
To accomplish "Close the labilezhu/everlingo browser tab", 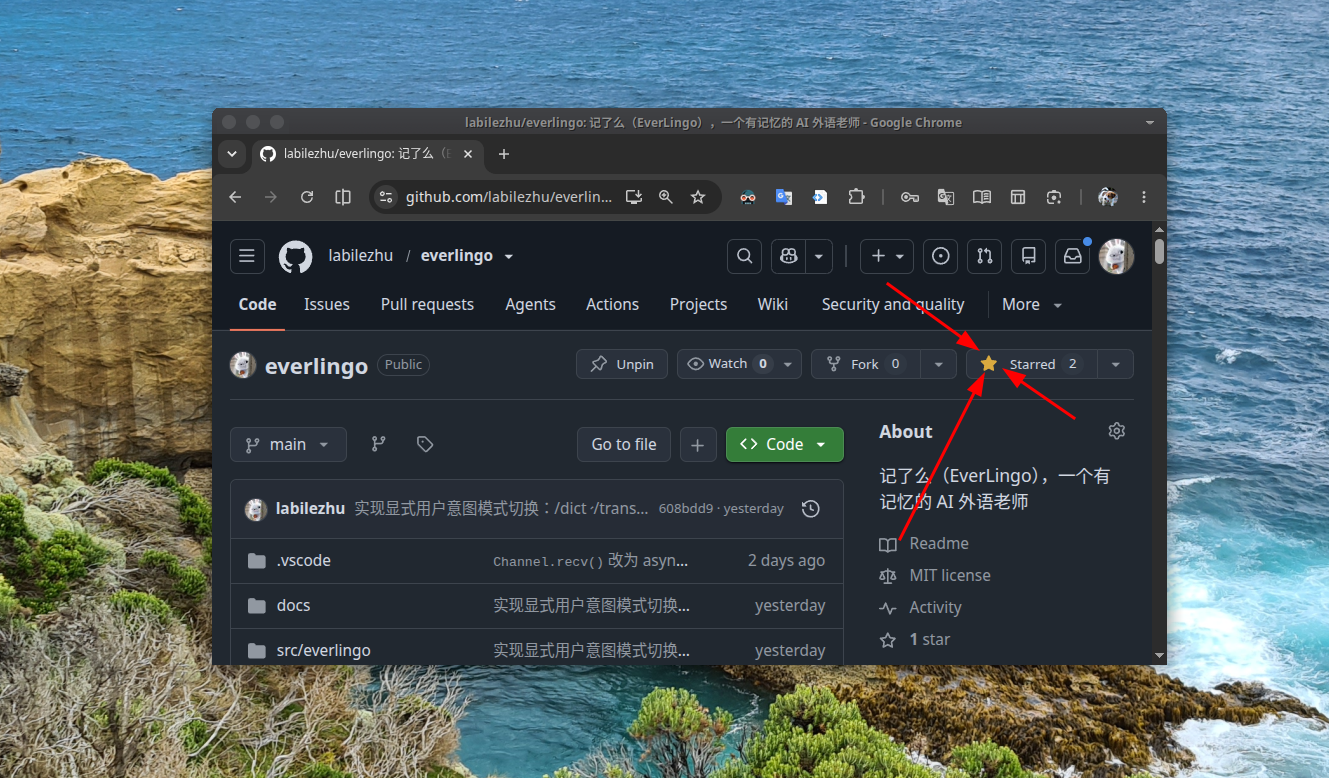I will pos(468,154).
